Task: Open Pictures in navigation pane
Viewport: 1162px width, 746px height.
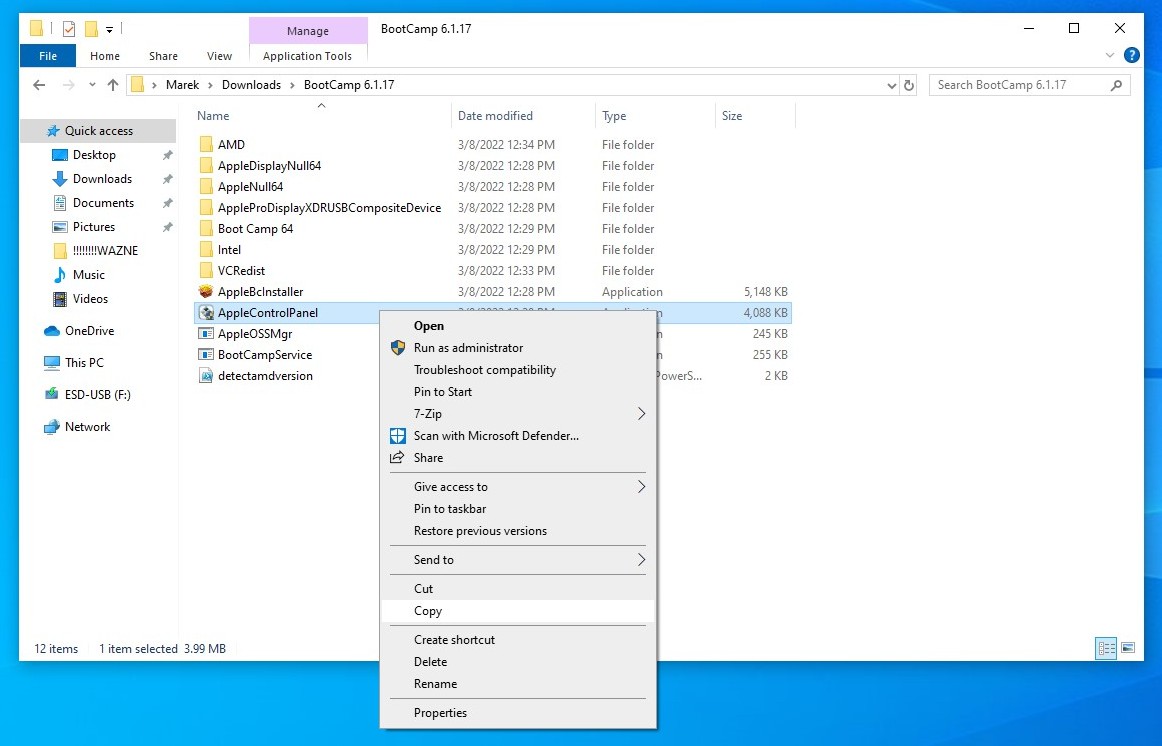Action: tap(93, 227)
